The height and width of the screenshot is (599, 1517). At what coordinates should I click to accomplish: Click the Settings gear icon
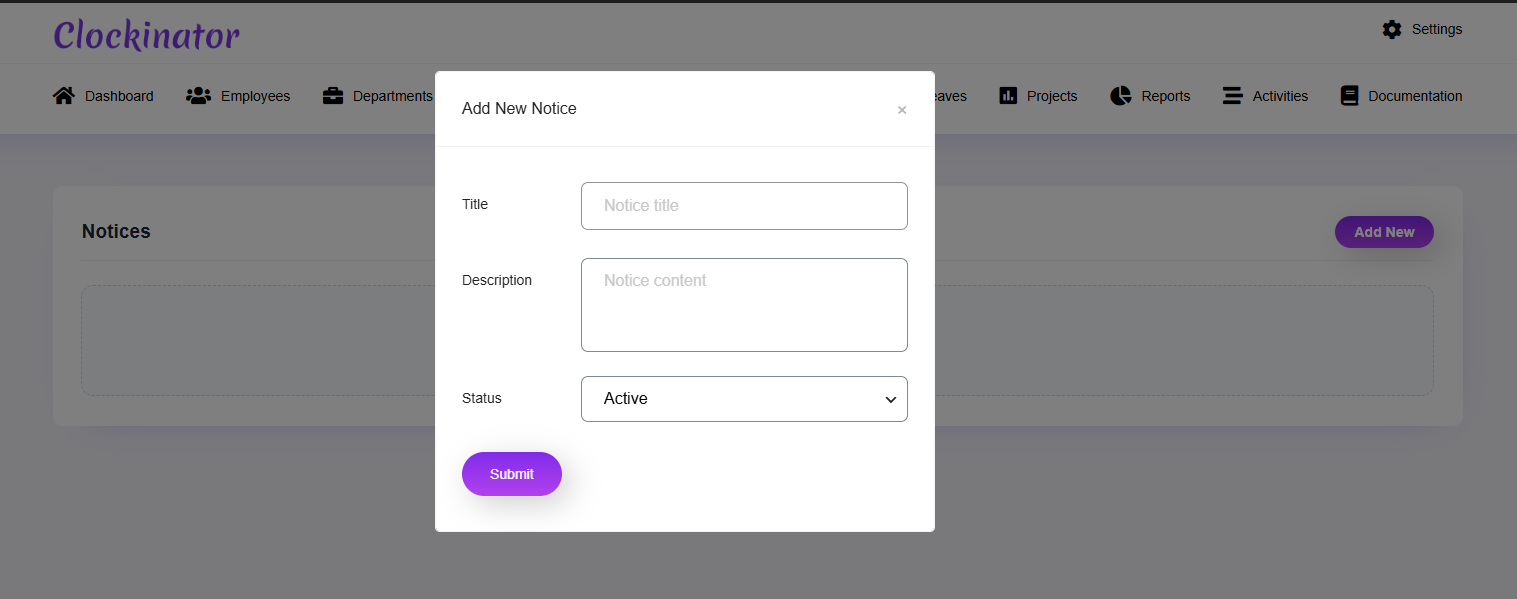[x=1391, y=30]
